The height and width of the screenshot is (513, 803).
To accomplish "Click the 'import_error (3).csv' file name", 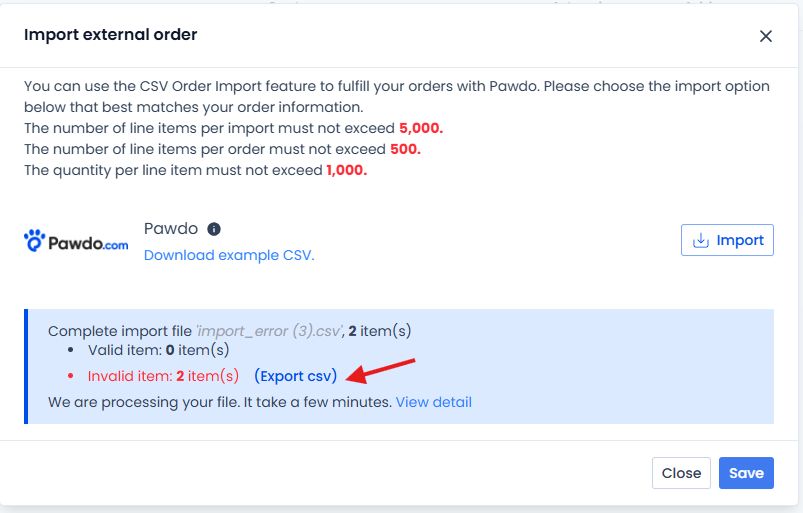I will pos(269,331).
